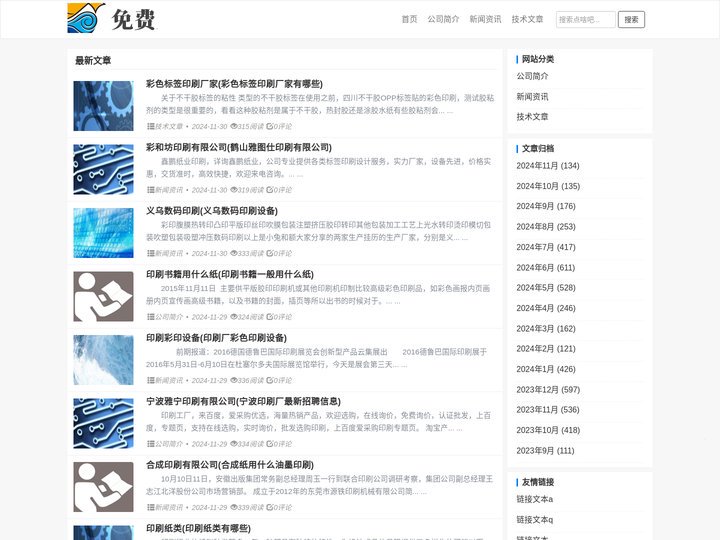Click 0评论 comment icon on 合成印刷有限公司 article
The height and width of the screenshot is (540, 720).
270,507
